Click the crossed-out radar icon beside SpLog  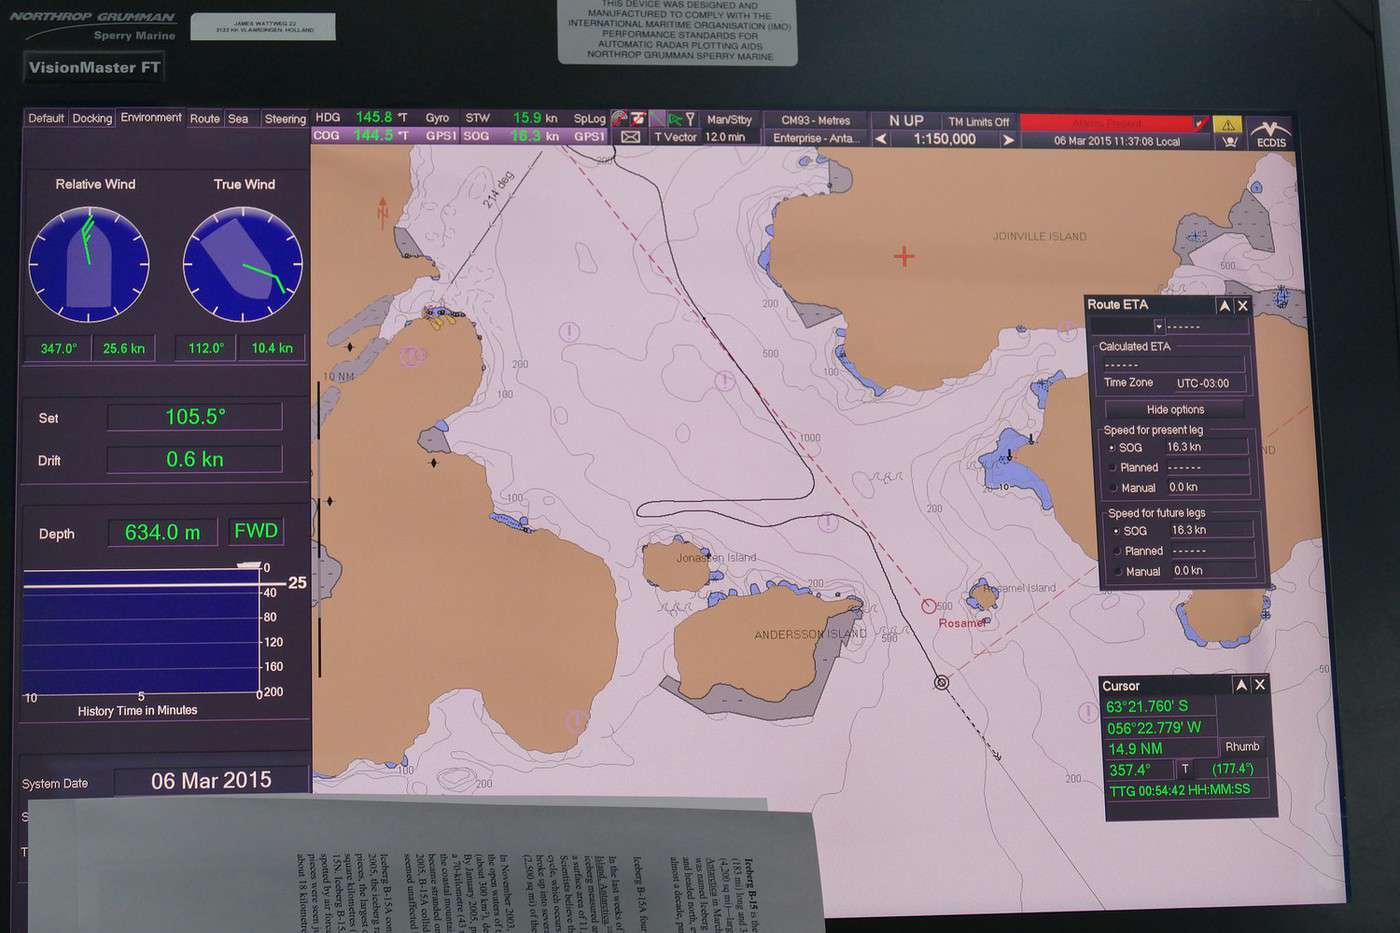coord(619,118)
